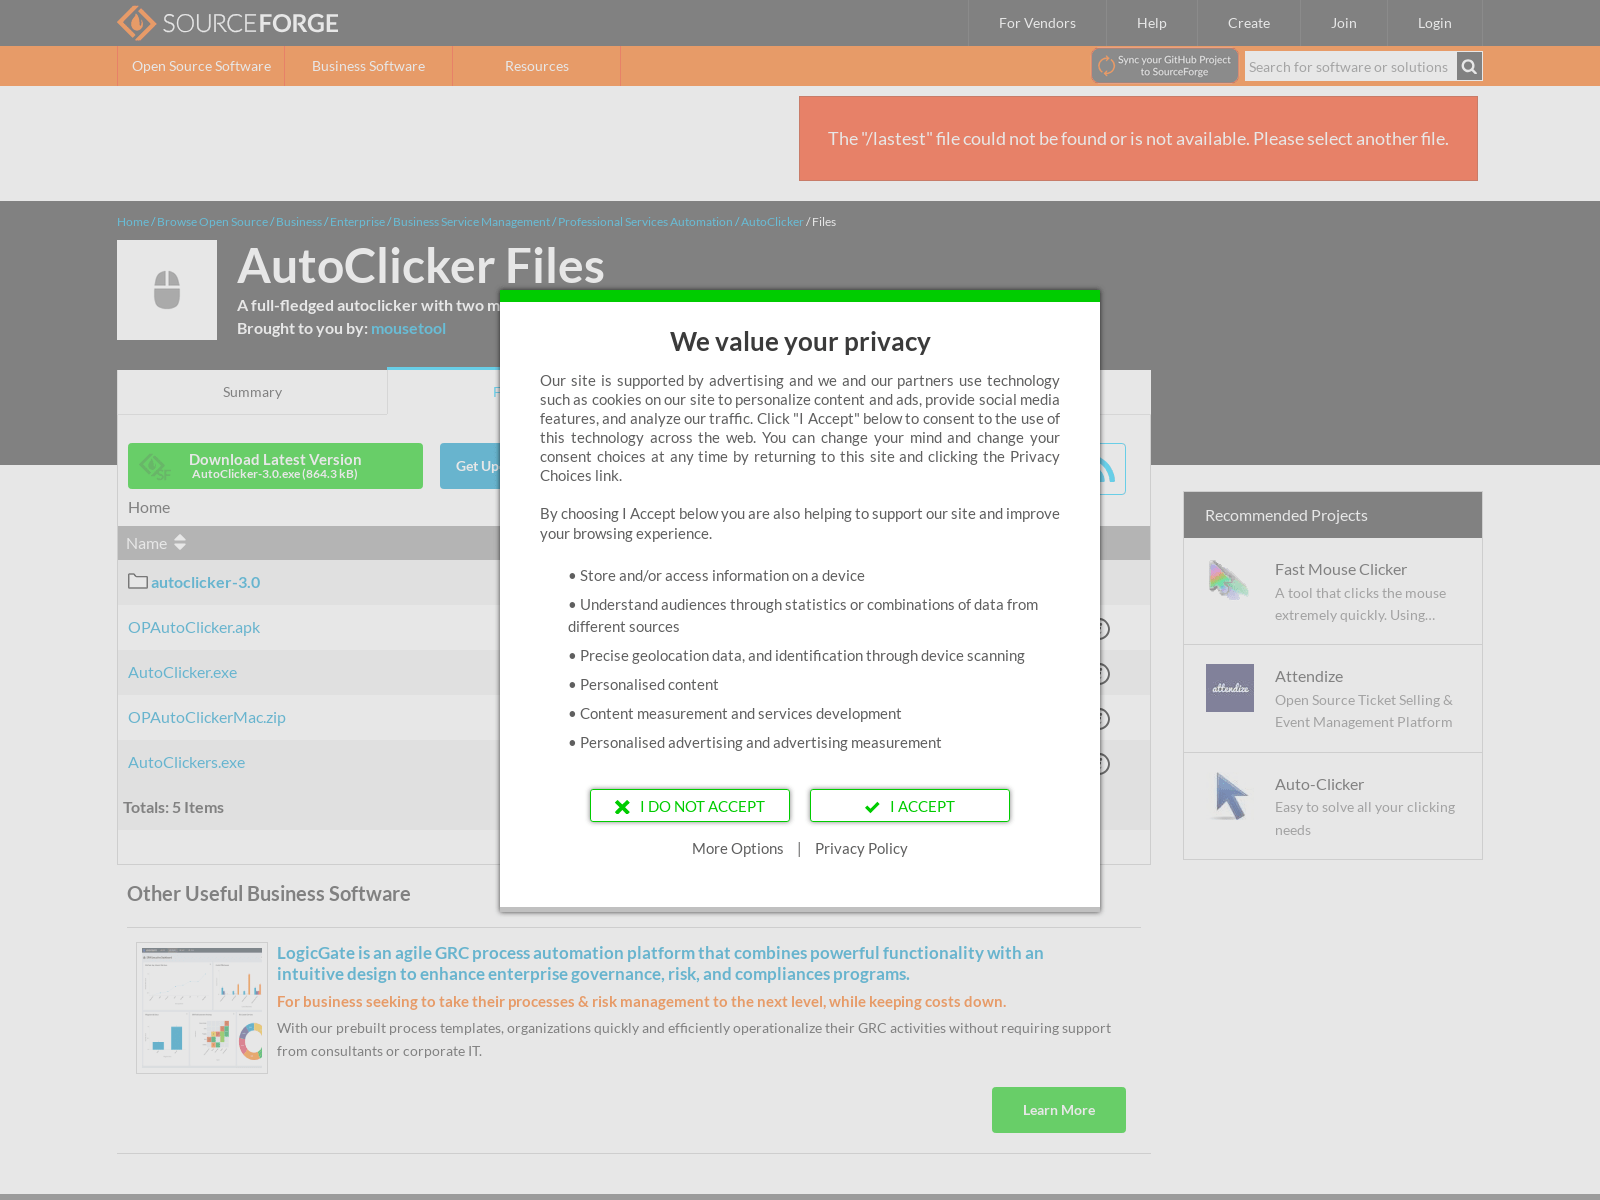
Task: Click the Get Updates button
Action: point(471,466)
